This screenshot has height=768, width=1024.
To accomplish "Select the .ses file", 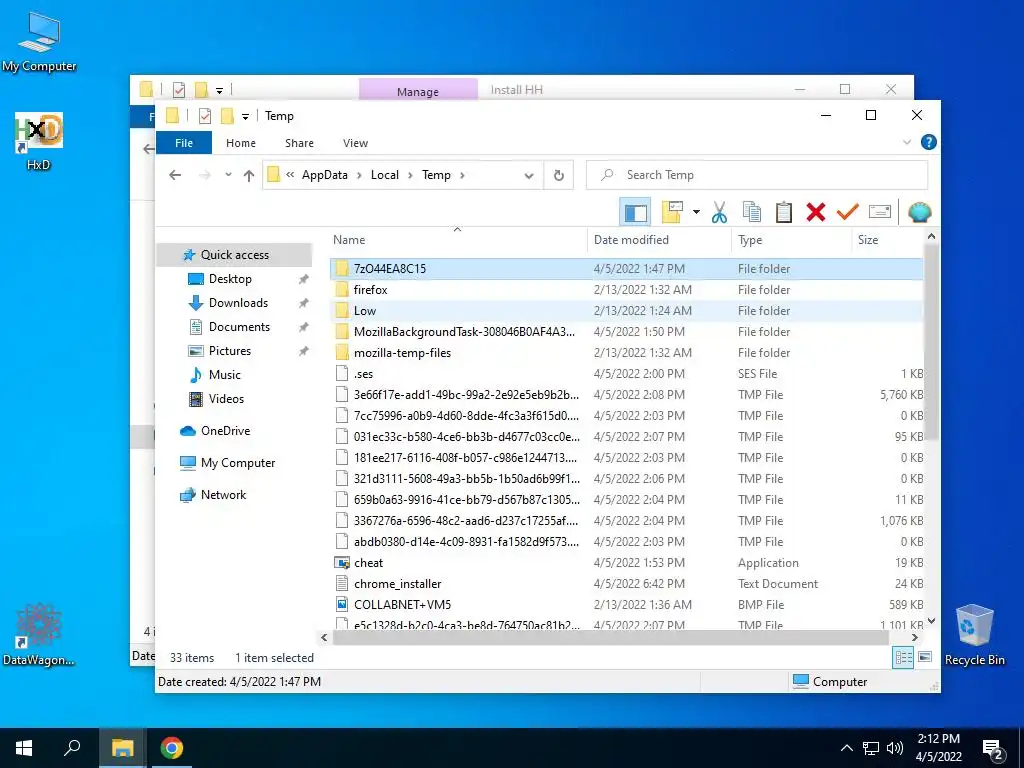I will pyautogui.click(x=627, y=374).
